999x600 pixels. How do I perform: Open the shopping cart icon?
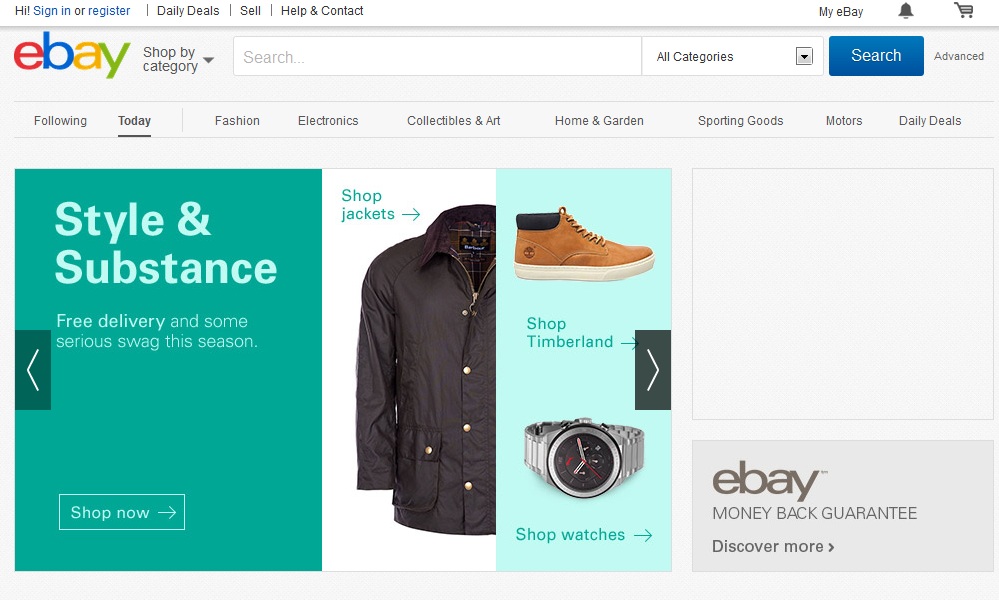[963, 10]
